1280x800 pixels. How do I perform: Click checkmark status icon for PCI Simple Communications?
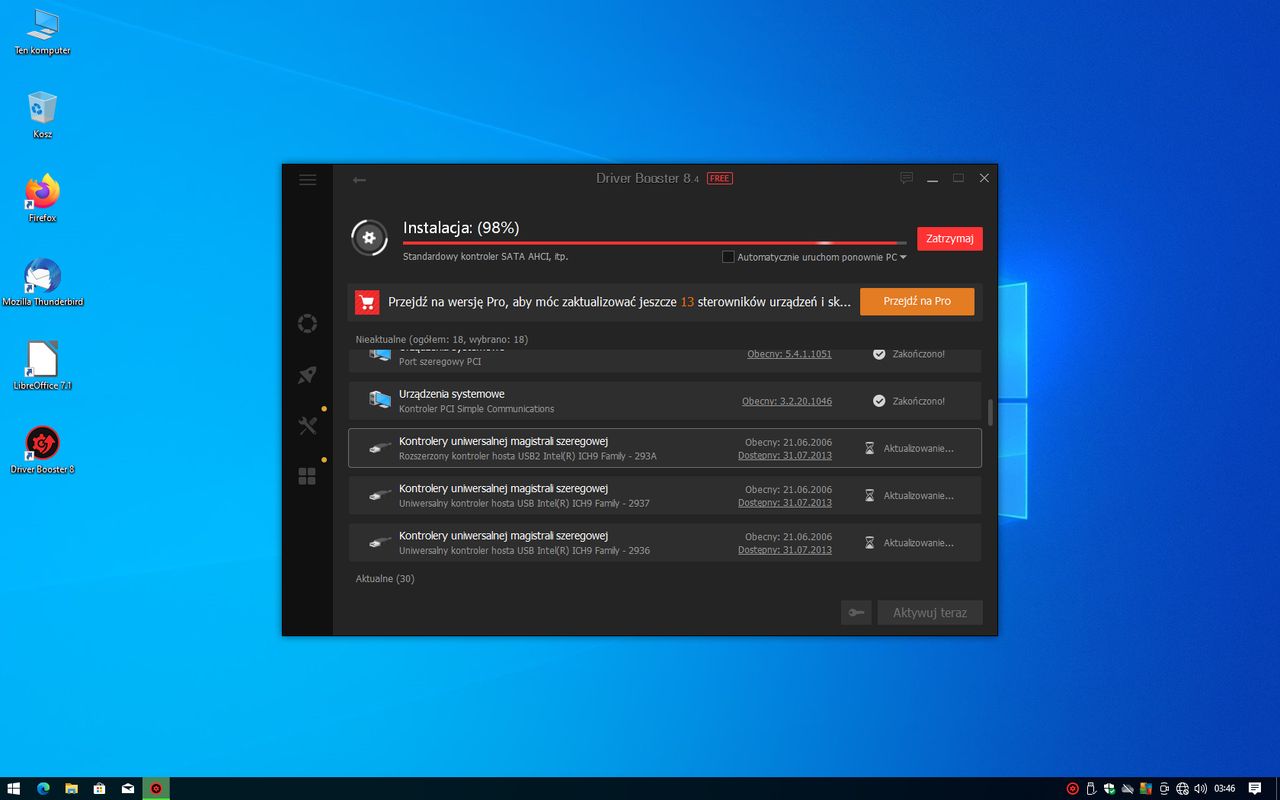pos(879,401)
